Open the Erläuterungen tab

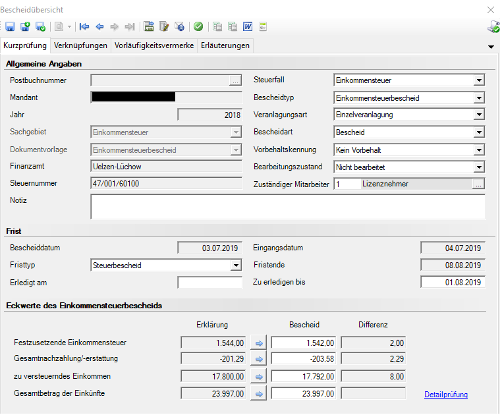(x=225, y=45)
